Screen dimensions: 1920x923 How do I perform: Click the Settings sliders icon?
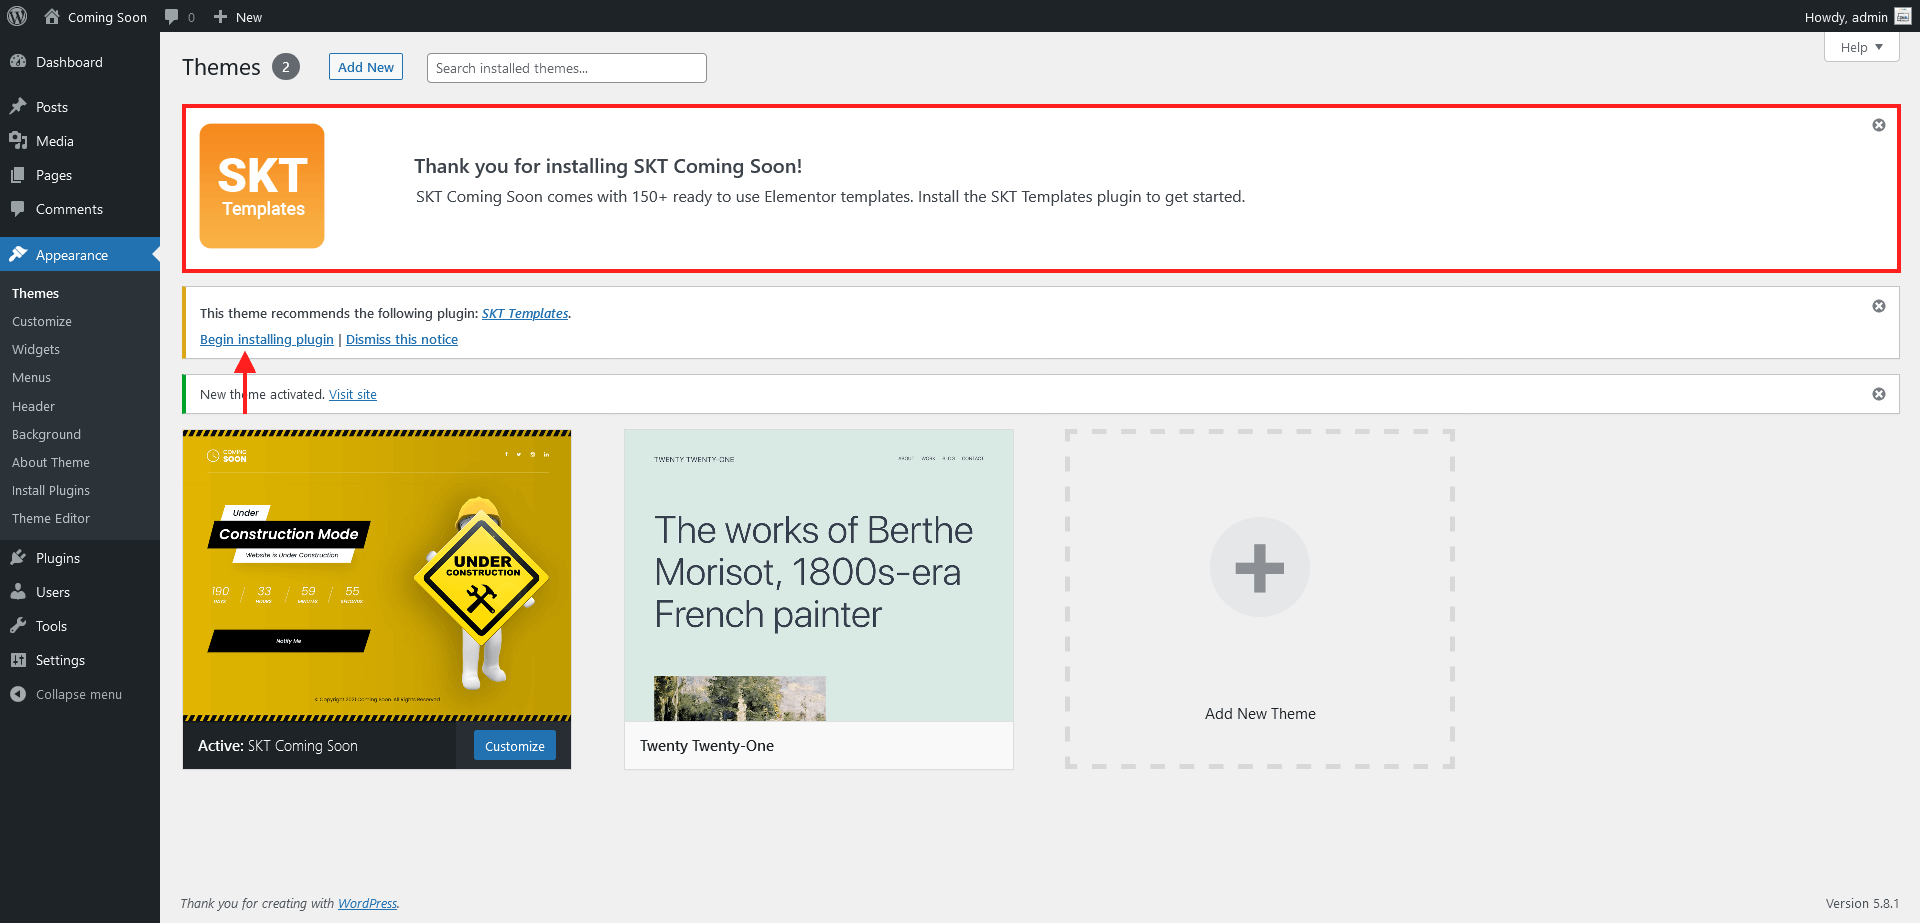point(18,659)
